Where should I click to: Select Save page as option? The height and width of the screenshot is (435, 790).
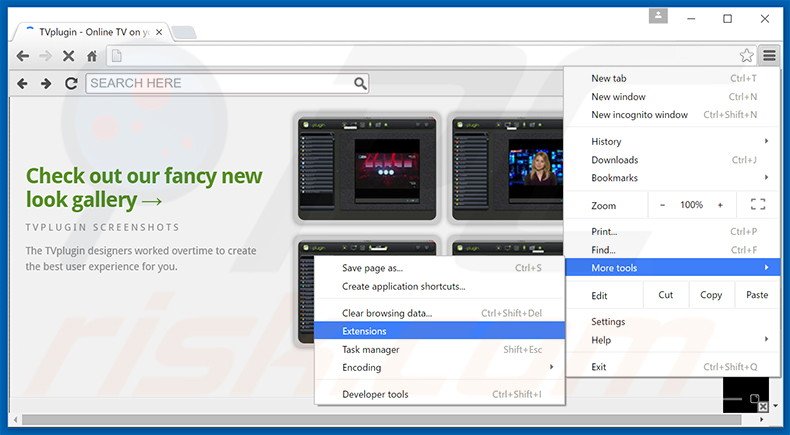tap(440, 268)
